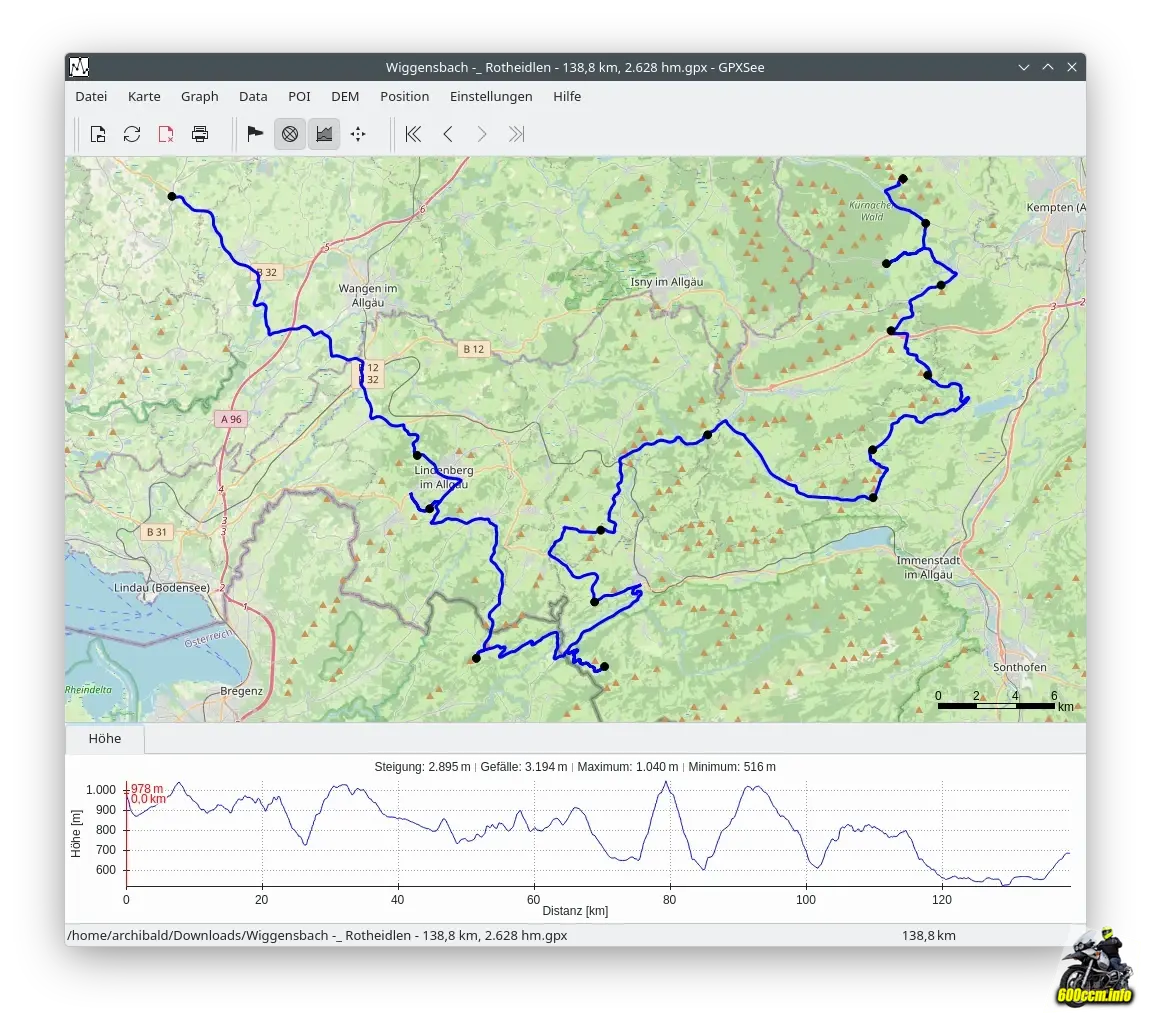Image resolution: width=1151 pixels, height=1023 pixels.
Task: Jump to first file with double-left arrow
Action: (413, 134)
